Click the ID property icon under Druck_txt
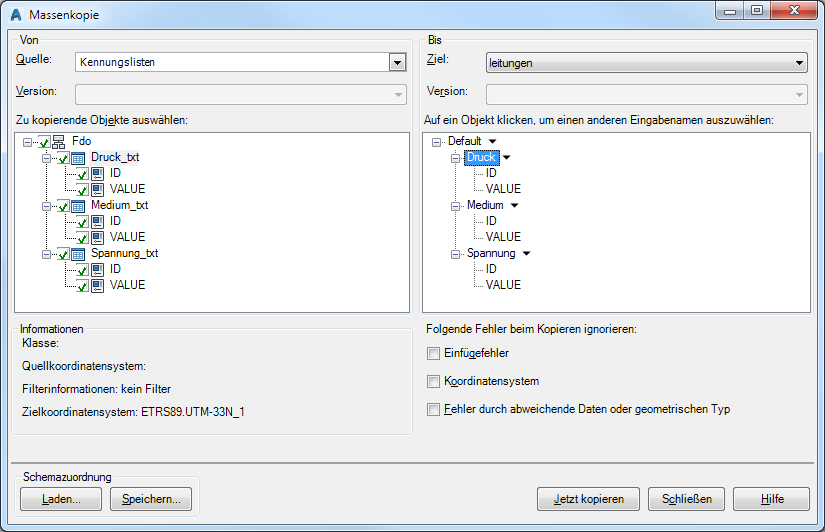 [98, 174]
